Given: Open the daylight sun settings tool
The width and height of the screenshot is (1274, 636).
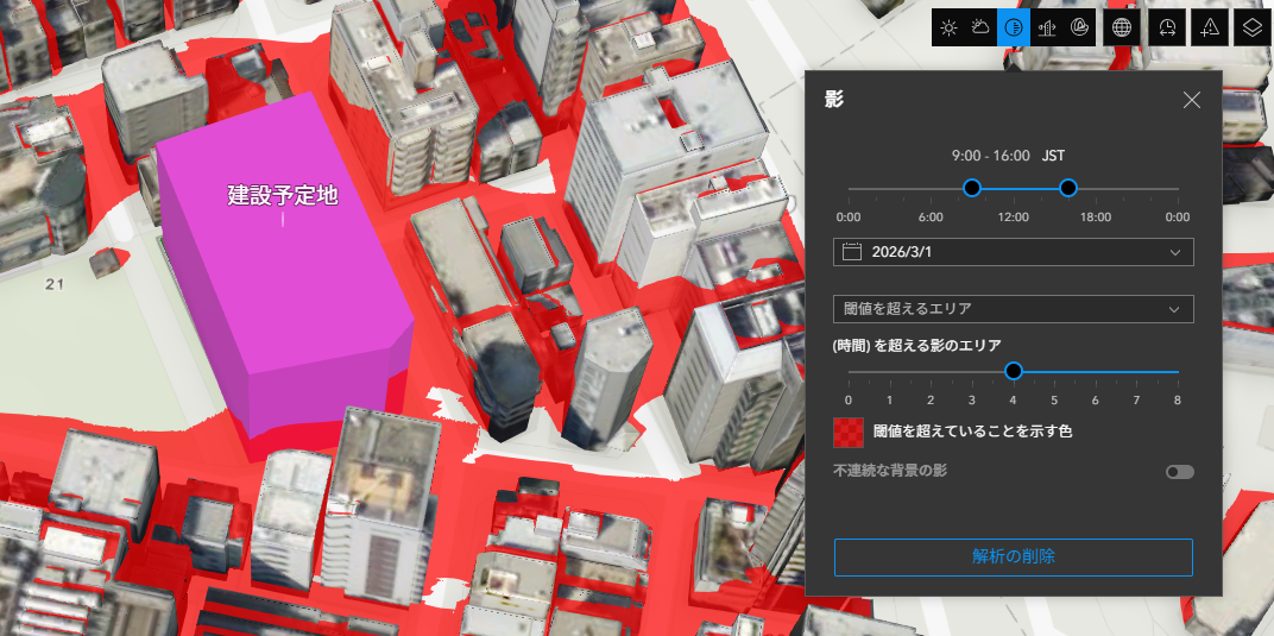Looking at the screenshot, I should 949,28.
